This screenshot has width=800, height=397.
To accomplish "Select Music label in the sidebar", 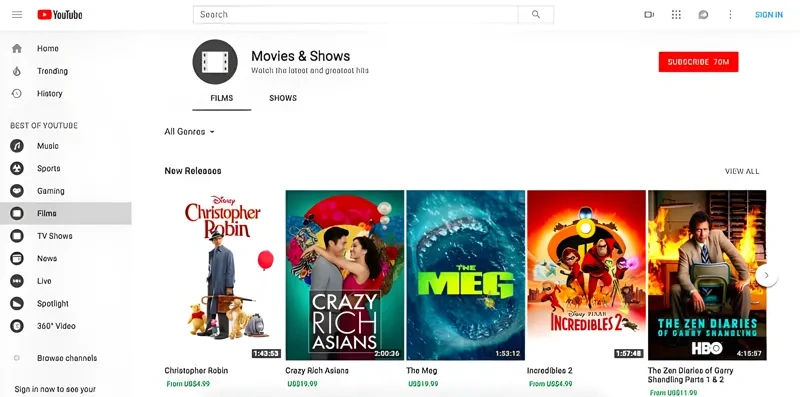I will coord(48,146).
